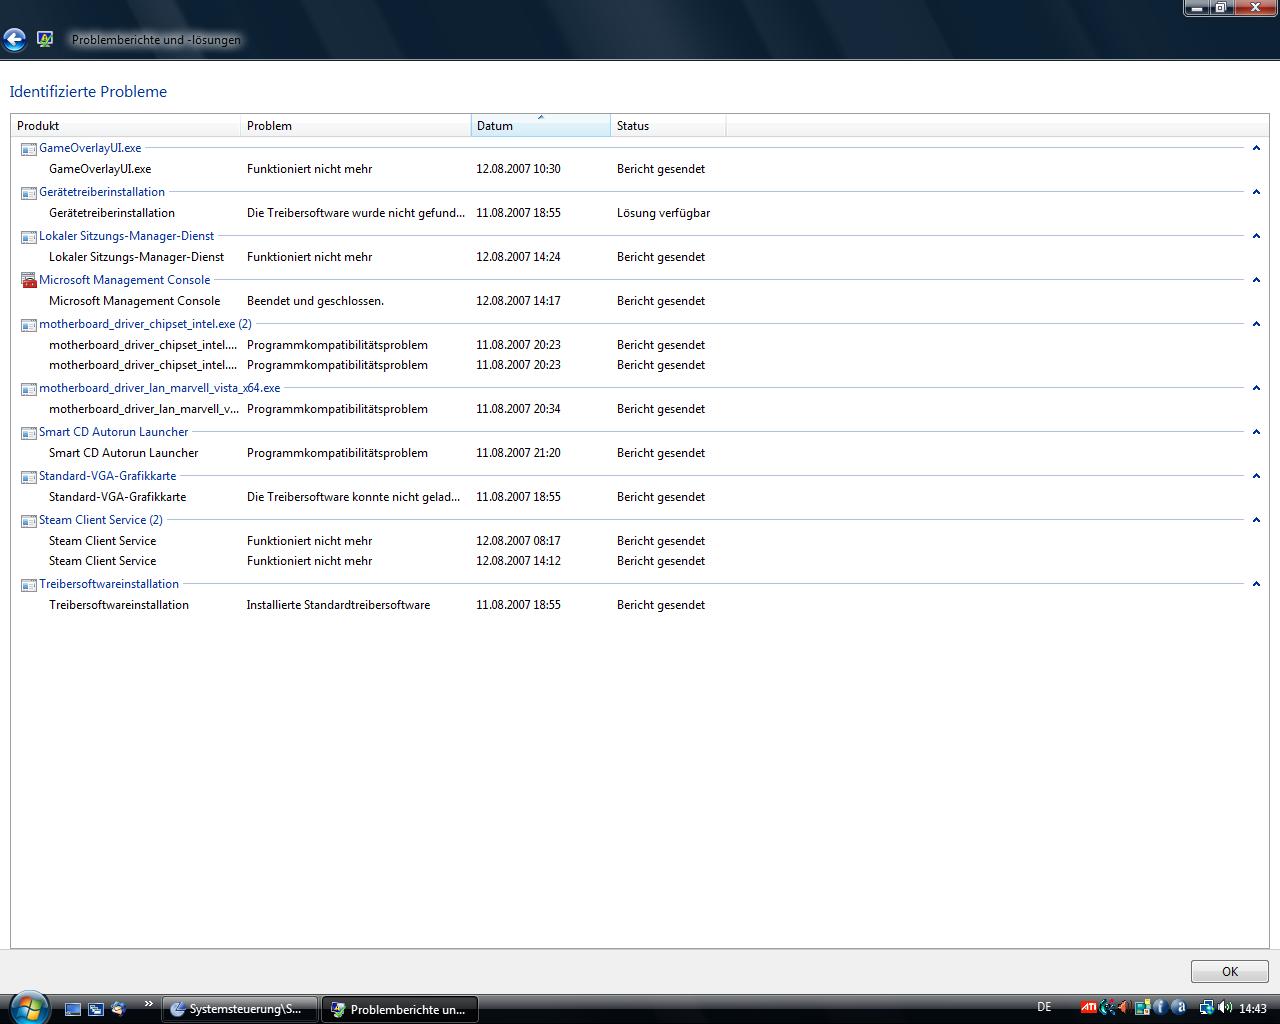1280x1024 pixels.
Task: Open the volume control tray icon
Action: click(1226, 1008)
